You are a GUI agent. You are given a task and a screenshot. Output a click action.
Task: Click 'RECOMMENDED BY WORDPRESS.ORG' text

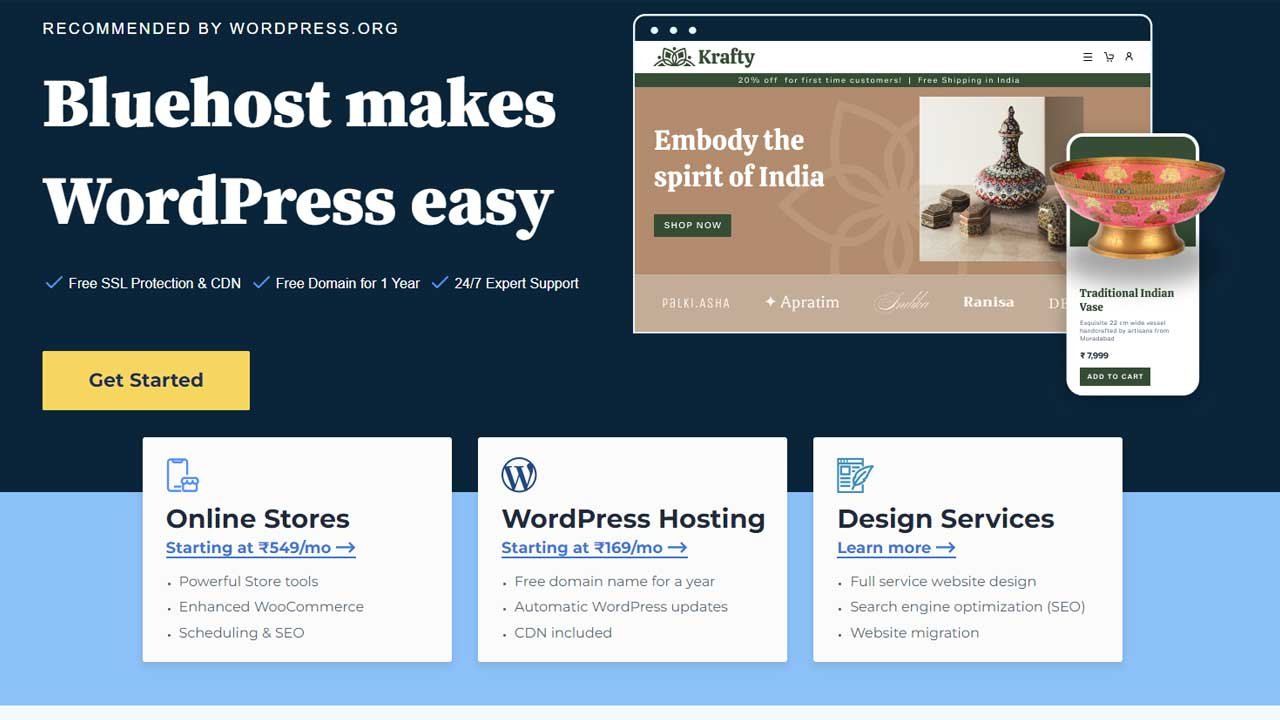(x=221, y=28)
